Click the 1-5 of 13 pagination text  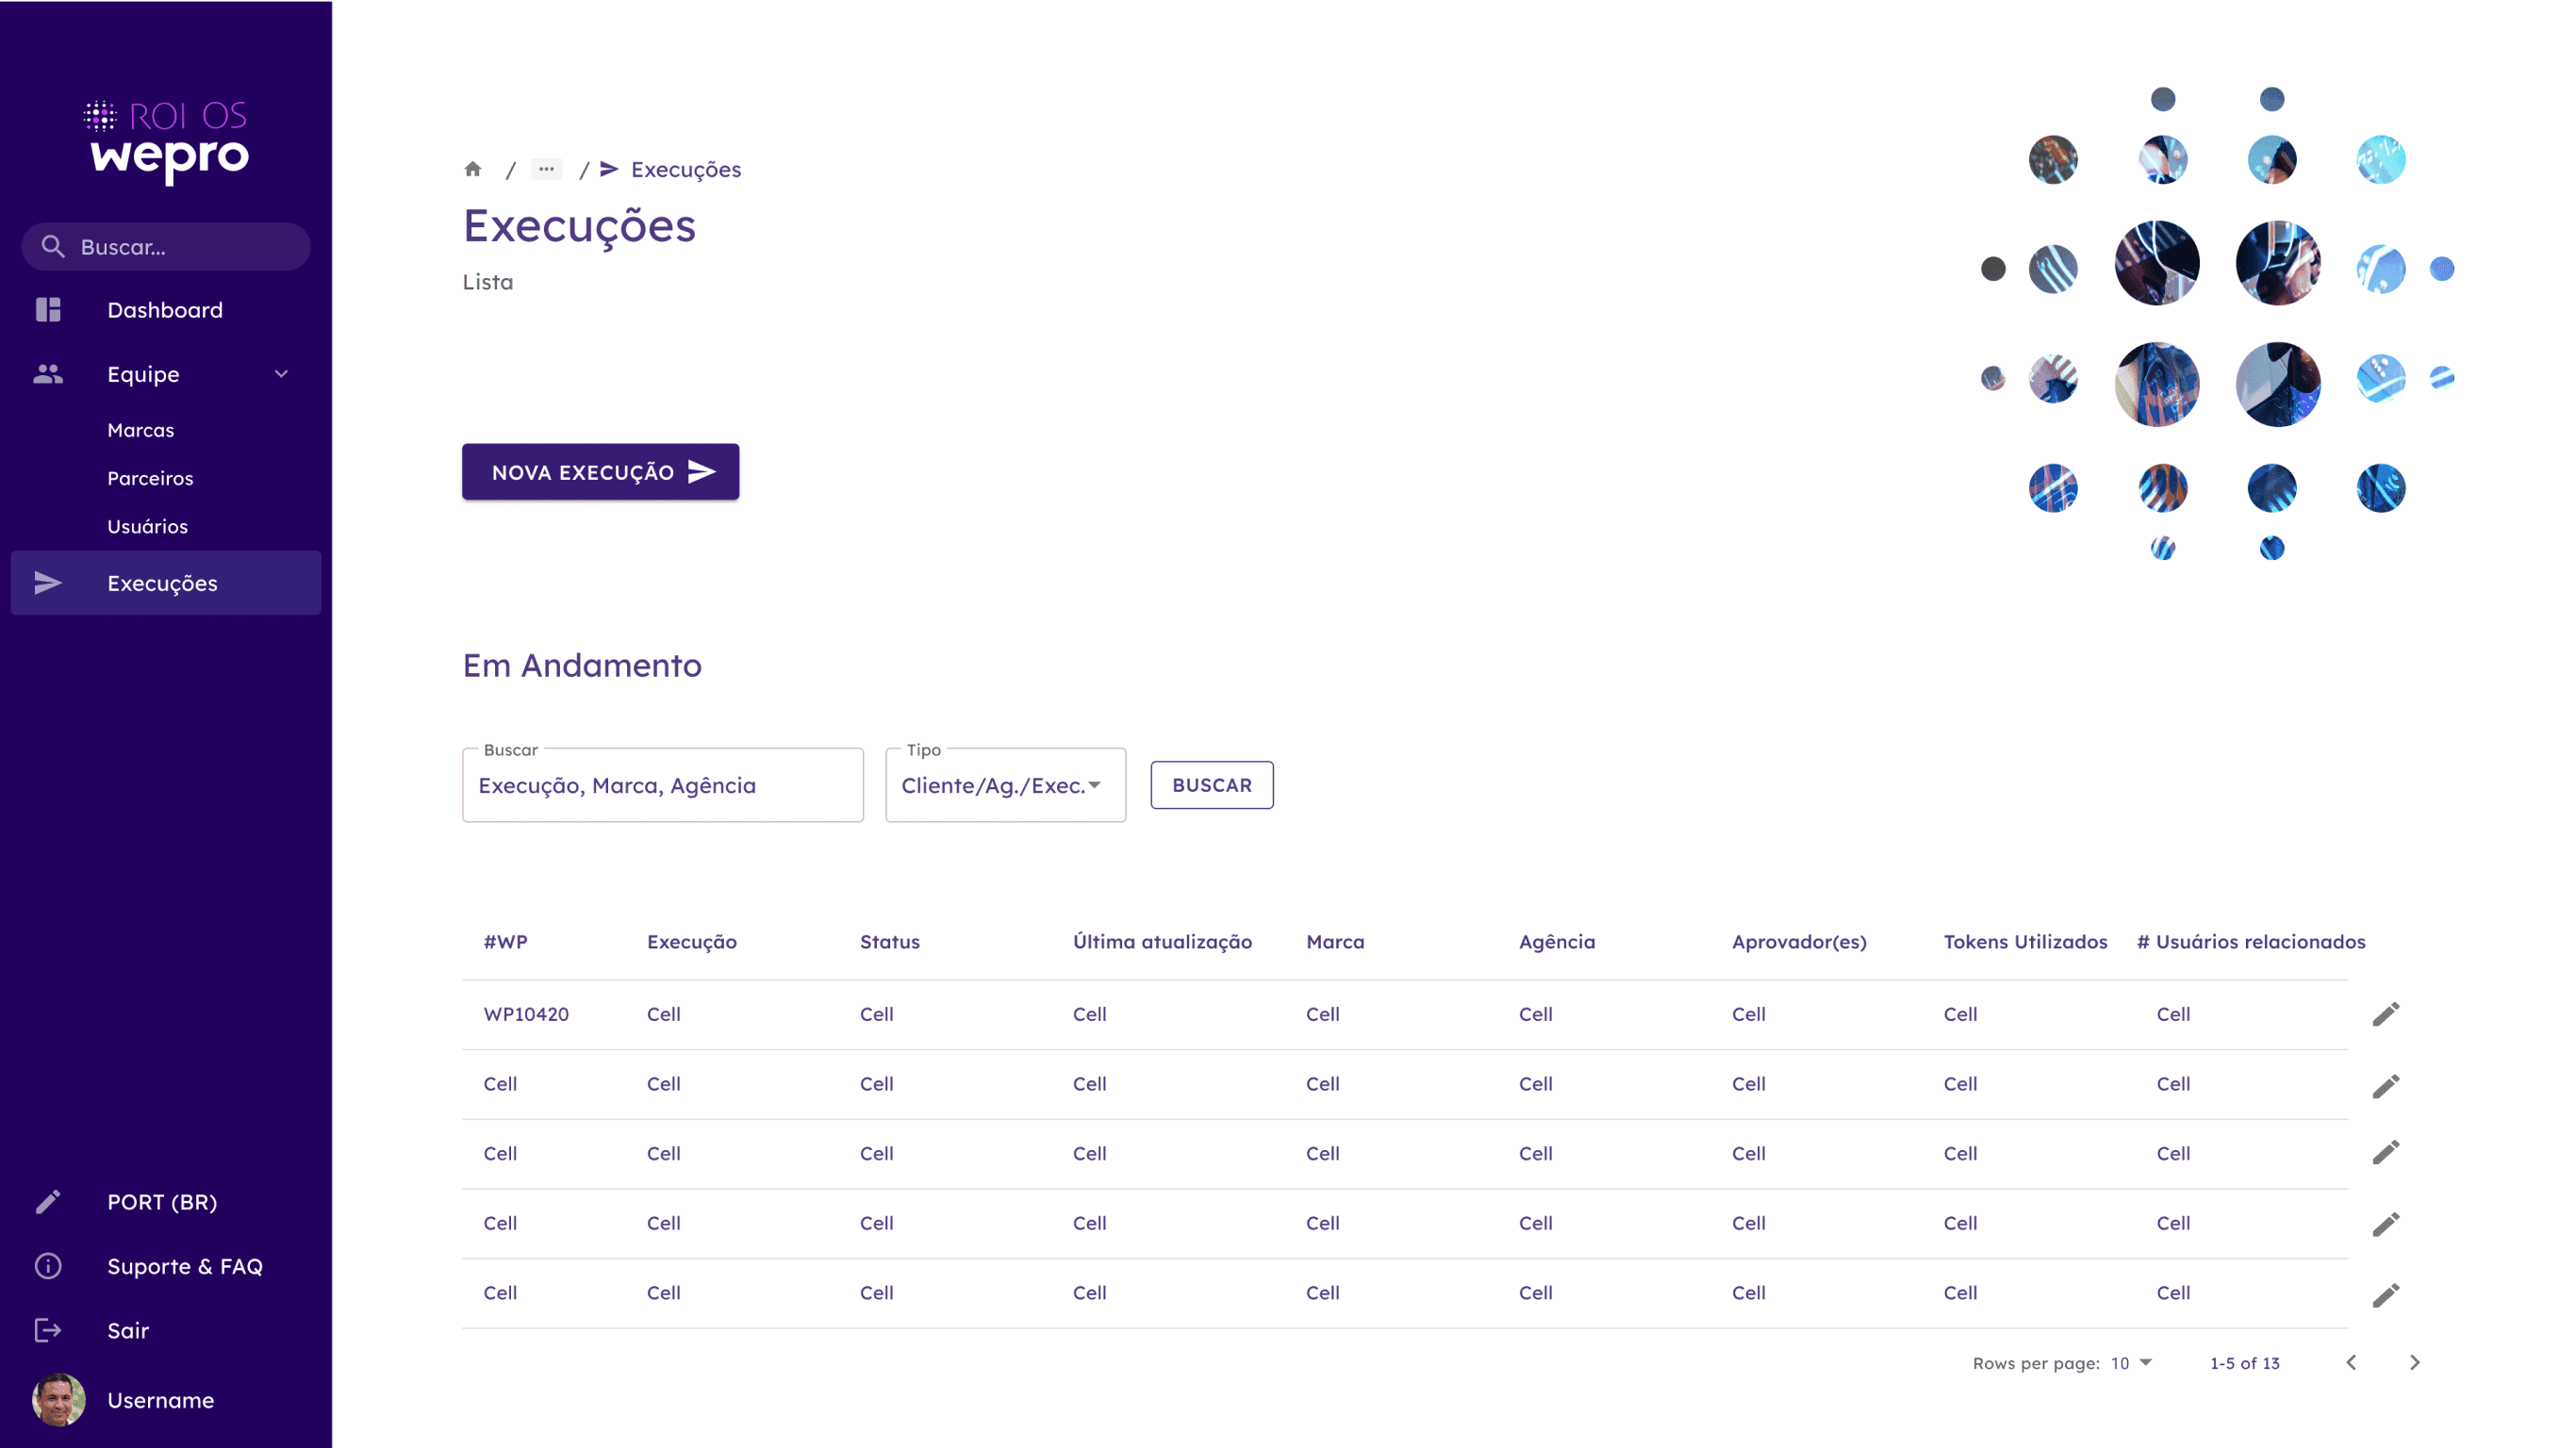[2244, 1363]
